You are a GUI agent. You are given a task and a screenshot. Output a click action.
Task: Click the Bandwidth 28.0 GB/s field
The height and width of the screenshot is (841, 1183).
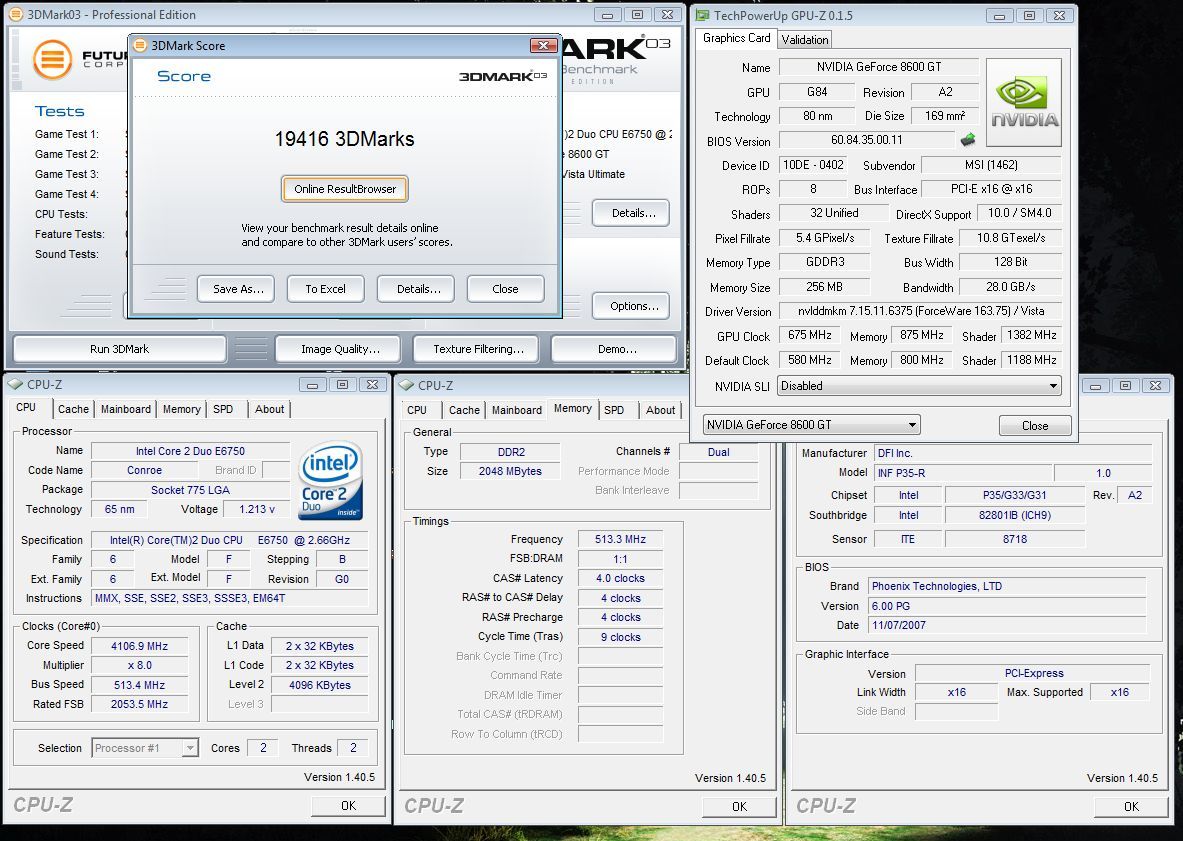[1010, 287]
